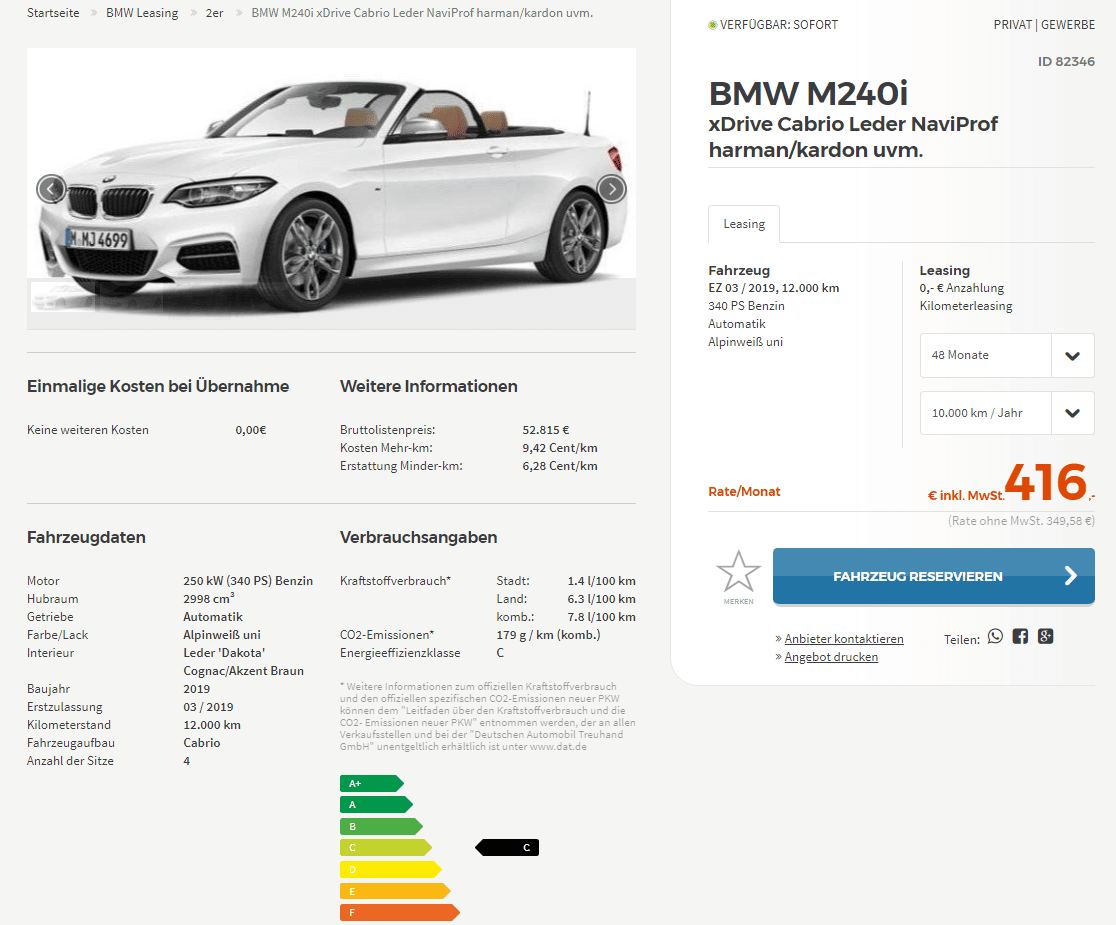This screenshot has width=1116, height=925.
Task: Click the 'Keine weiteren Kosten' row label
Action: pos(88,430)
